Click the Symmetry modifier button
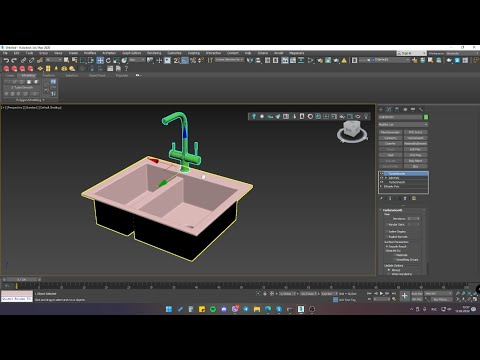The height and width of the screenshot is (360, 480). pos(390,138)
